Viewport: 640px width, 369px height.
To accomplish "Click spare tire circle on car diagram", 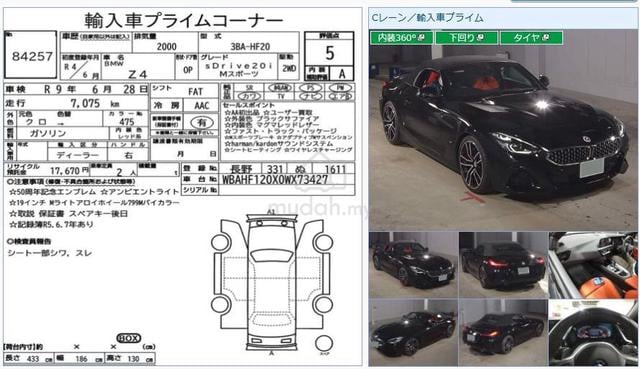I will [324, 344].
